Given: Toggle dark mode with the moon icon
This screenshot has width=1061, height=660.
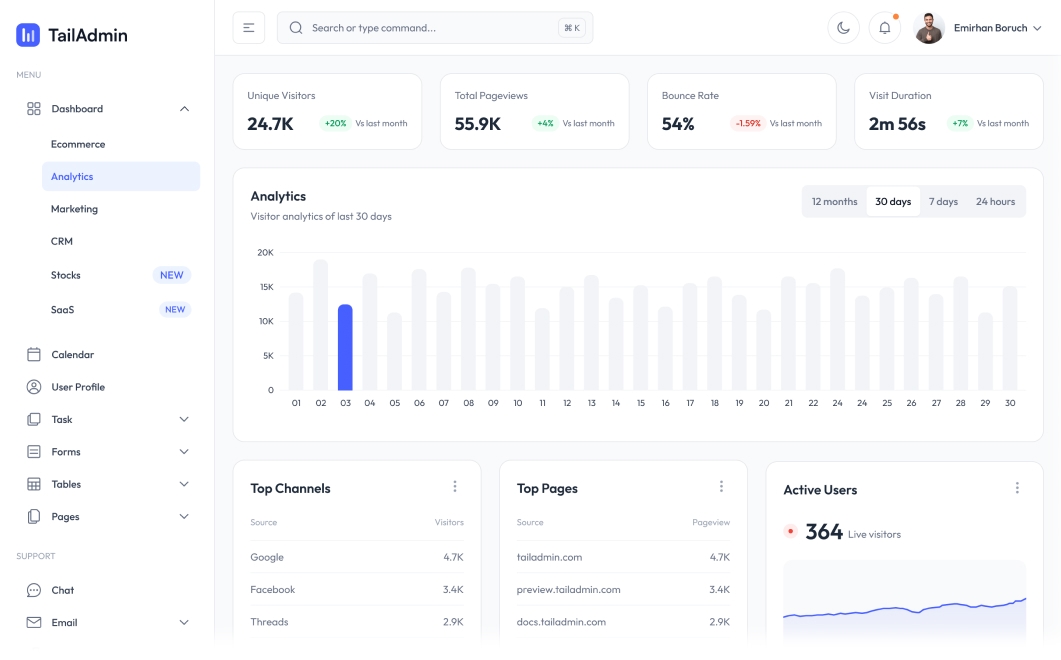Looking at the screenshot, I should pyautogui.click(x=843, y=28).
